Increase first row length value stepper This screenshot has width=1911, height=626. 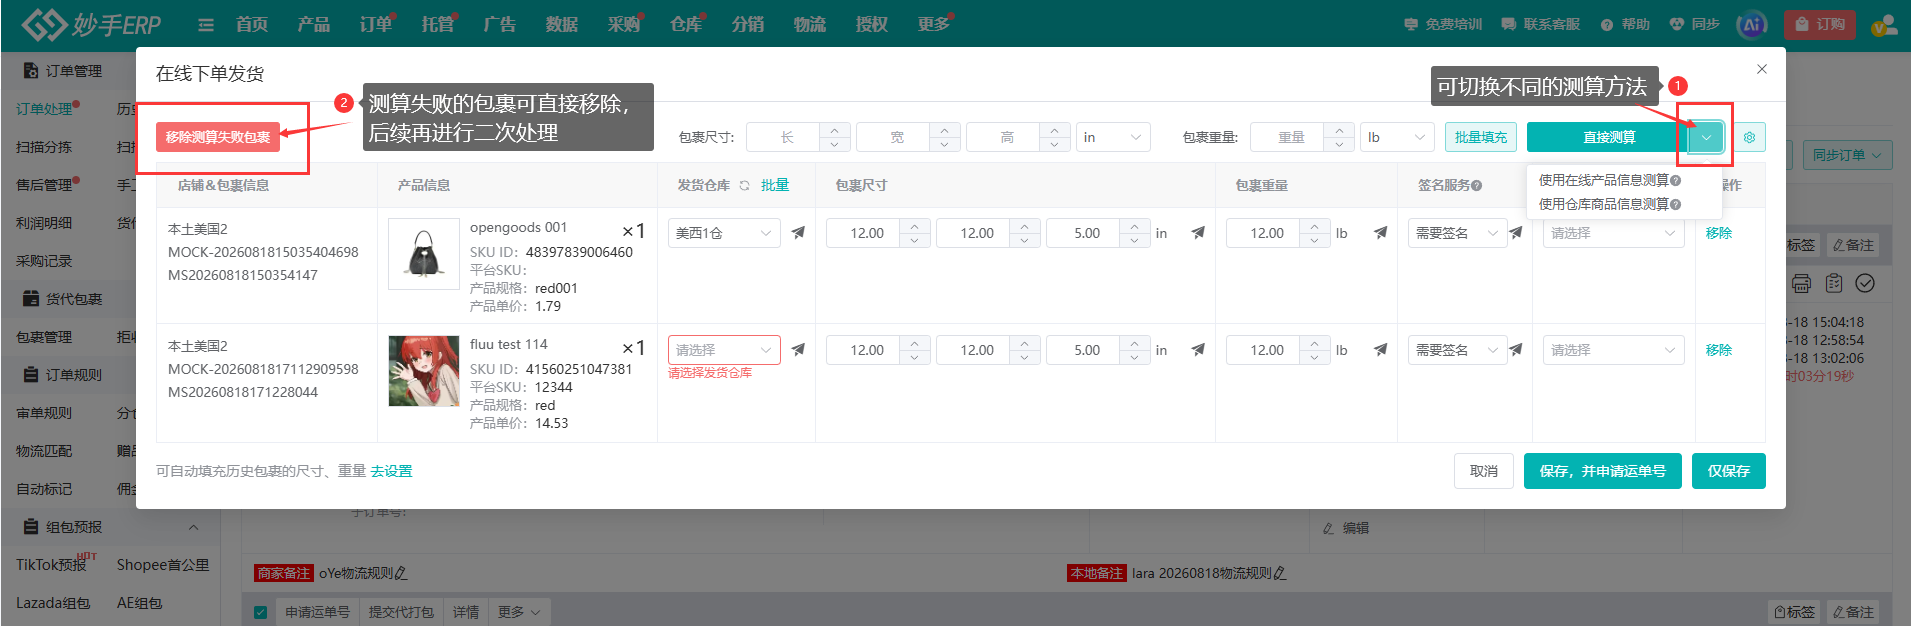point(915,226)
